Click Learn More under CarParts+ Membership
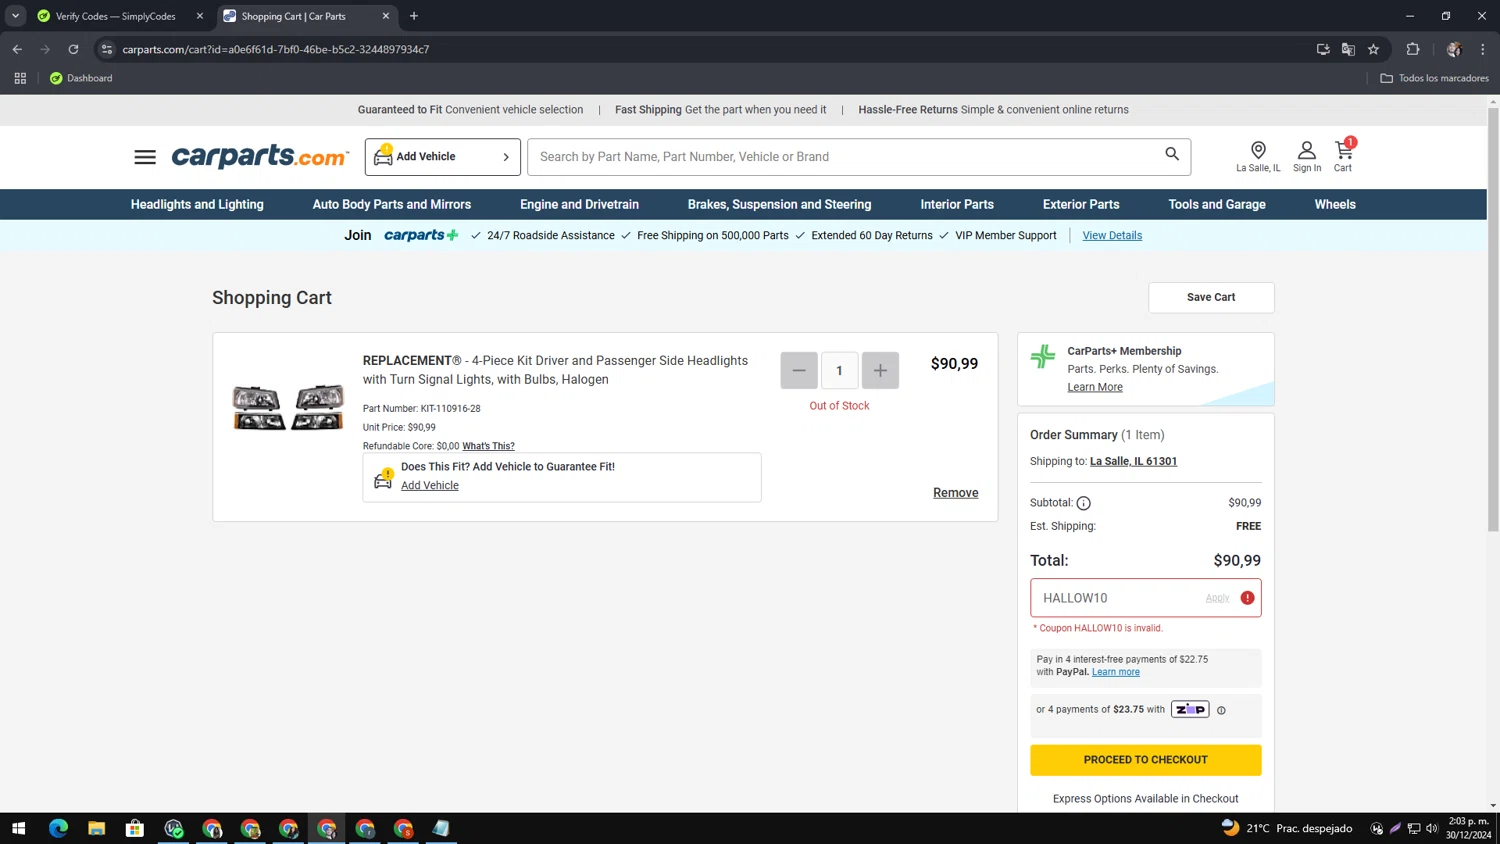This screenshot has width=1500, height=844. click(1095, 387)
